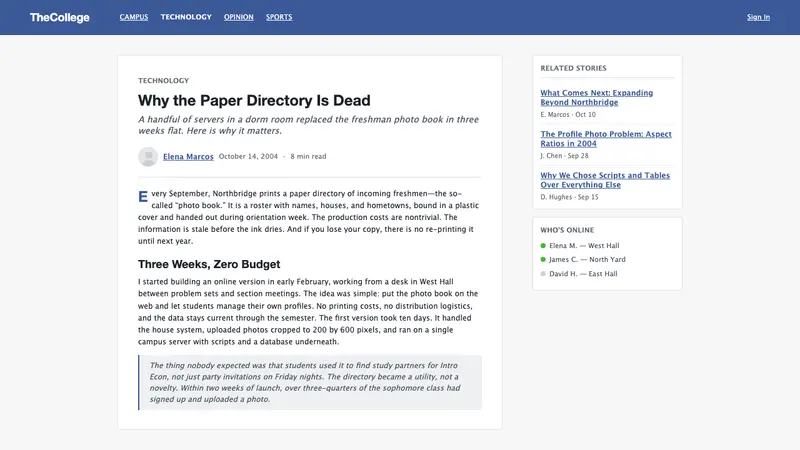
Task: Click the italic pull quote about study partners
Action: click(x=310, y=382)
